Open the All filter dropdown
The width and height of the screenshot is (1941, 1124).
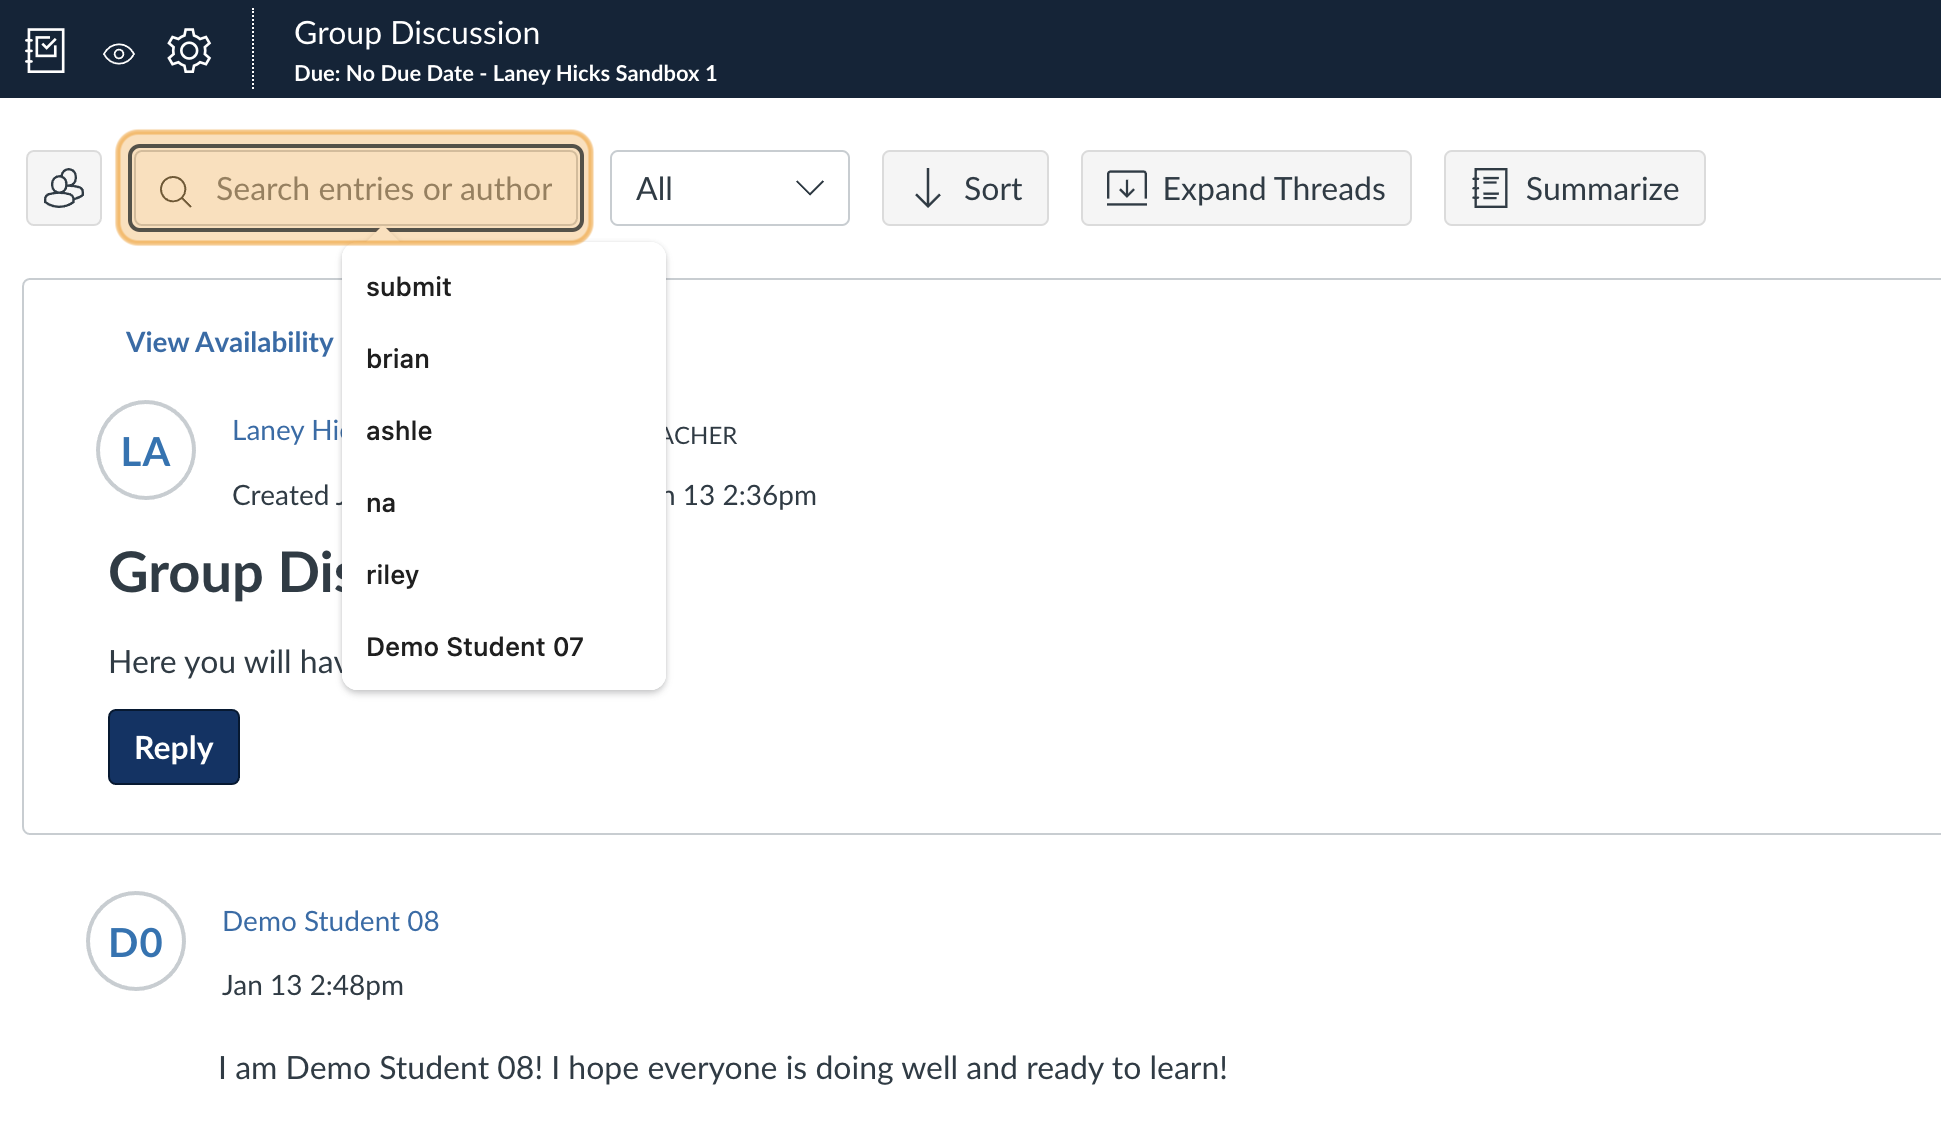pyautogui.click(x=729, y=188)
